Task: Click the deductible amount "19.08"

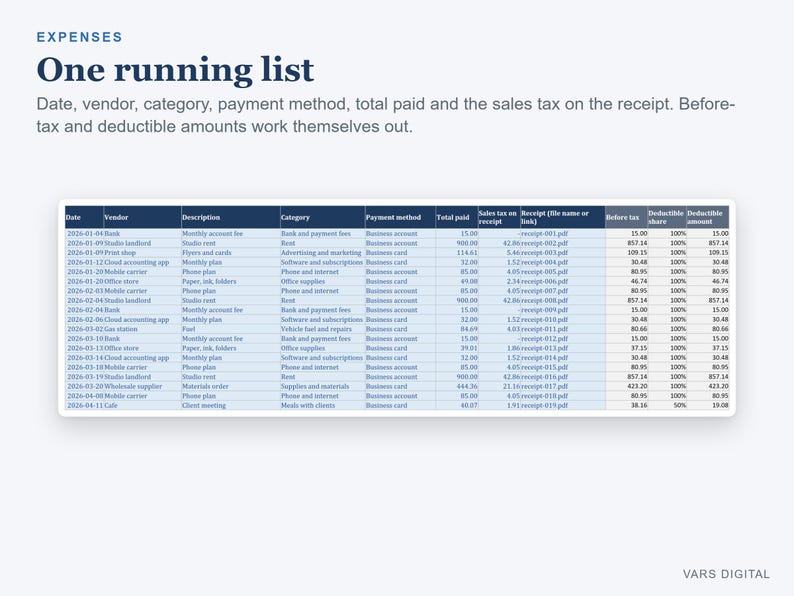Action: [x=707, y=405]
